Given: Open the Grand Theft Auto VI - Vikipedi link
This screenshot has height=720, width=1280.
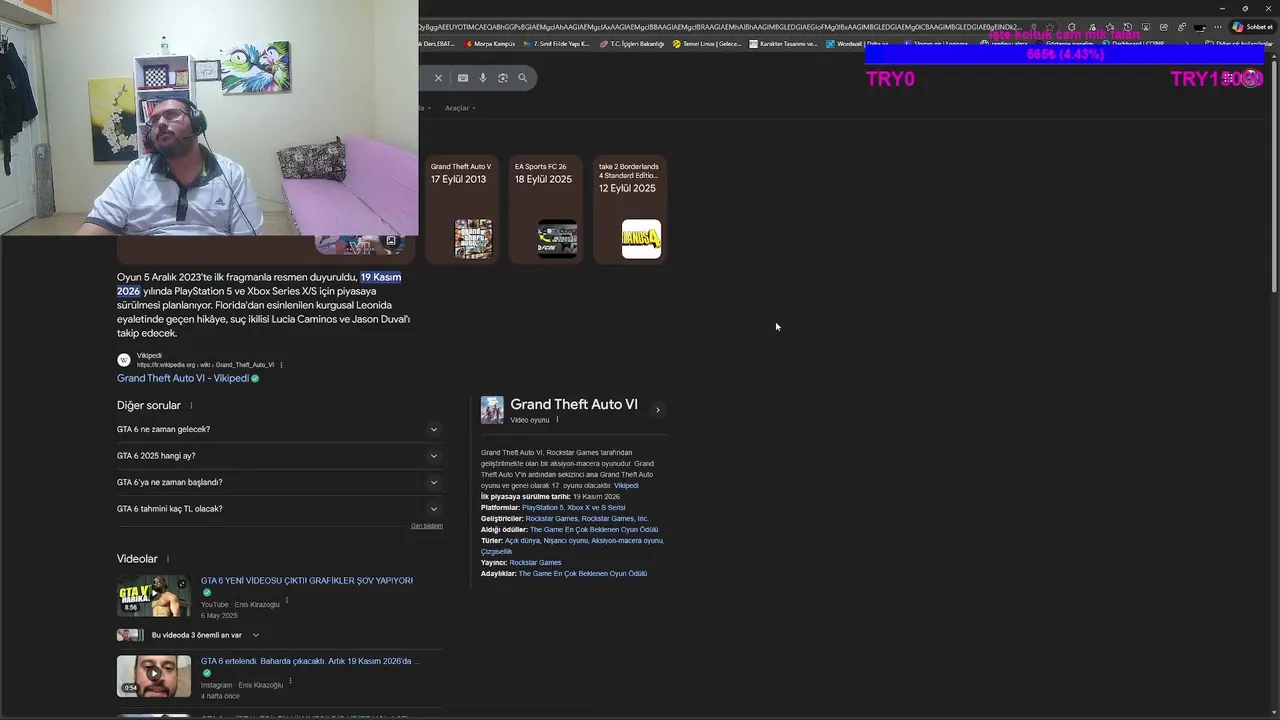Looking at the screenshot, I should coord(182,379).
